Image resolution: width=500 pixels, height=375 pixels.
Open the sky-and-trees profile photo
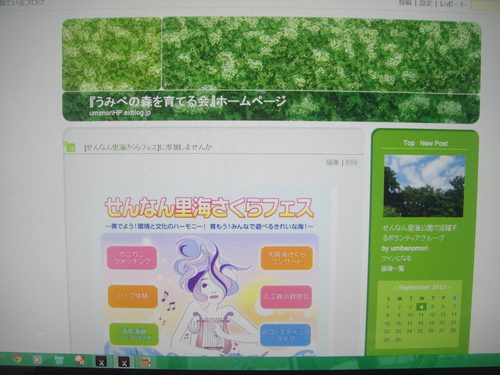pos(424,186)
